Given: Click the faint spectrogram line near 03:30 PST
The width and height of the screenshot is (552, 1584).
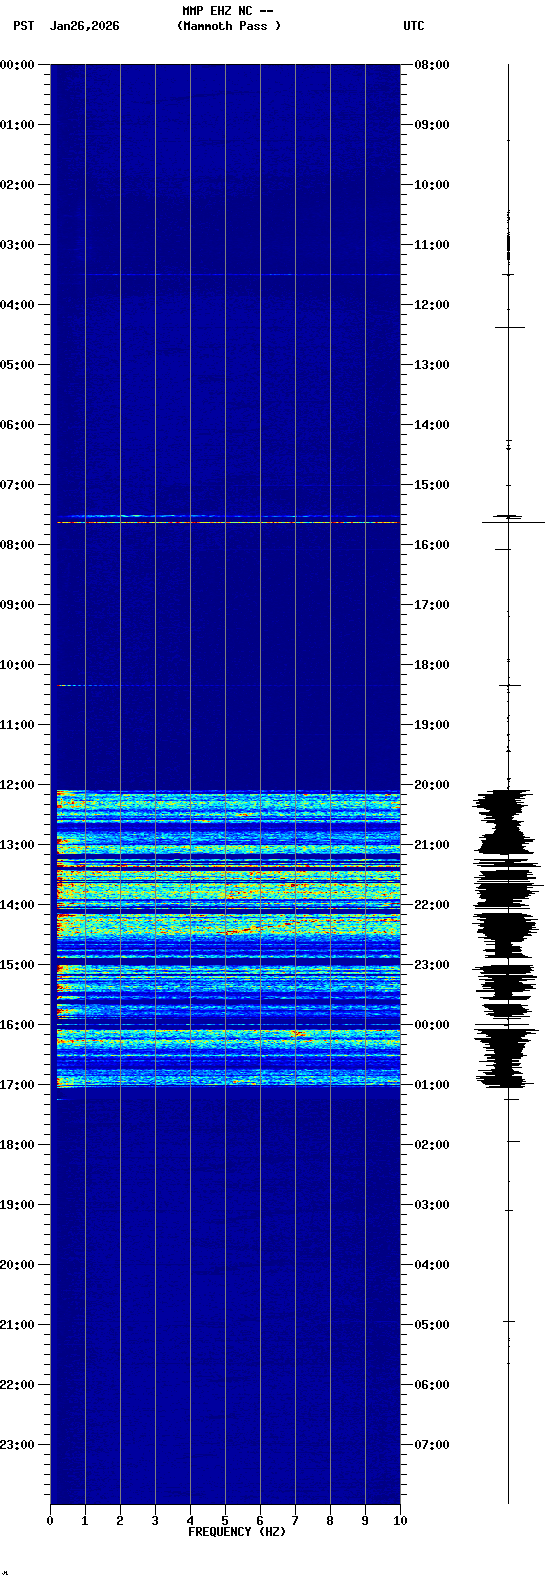Looking at the screenshot, I should click(242, 274).
